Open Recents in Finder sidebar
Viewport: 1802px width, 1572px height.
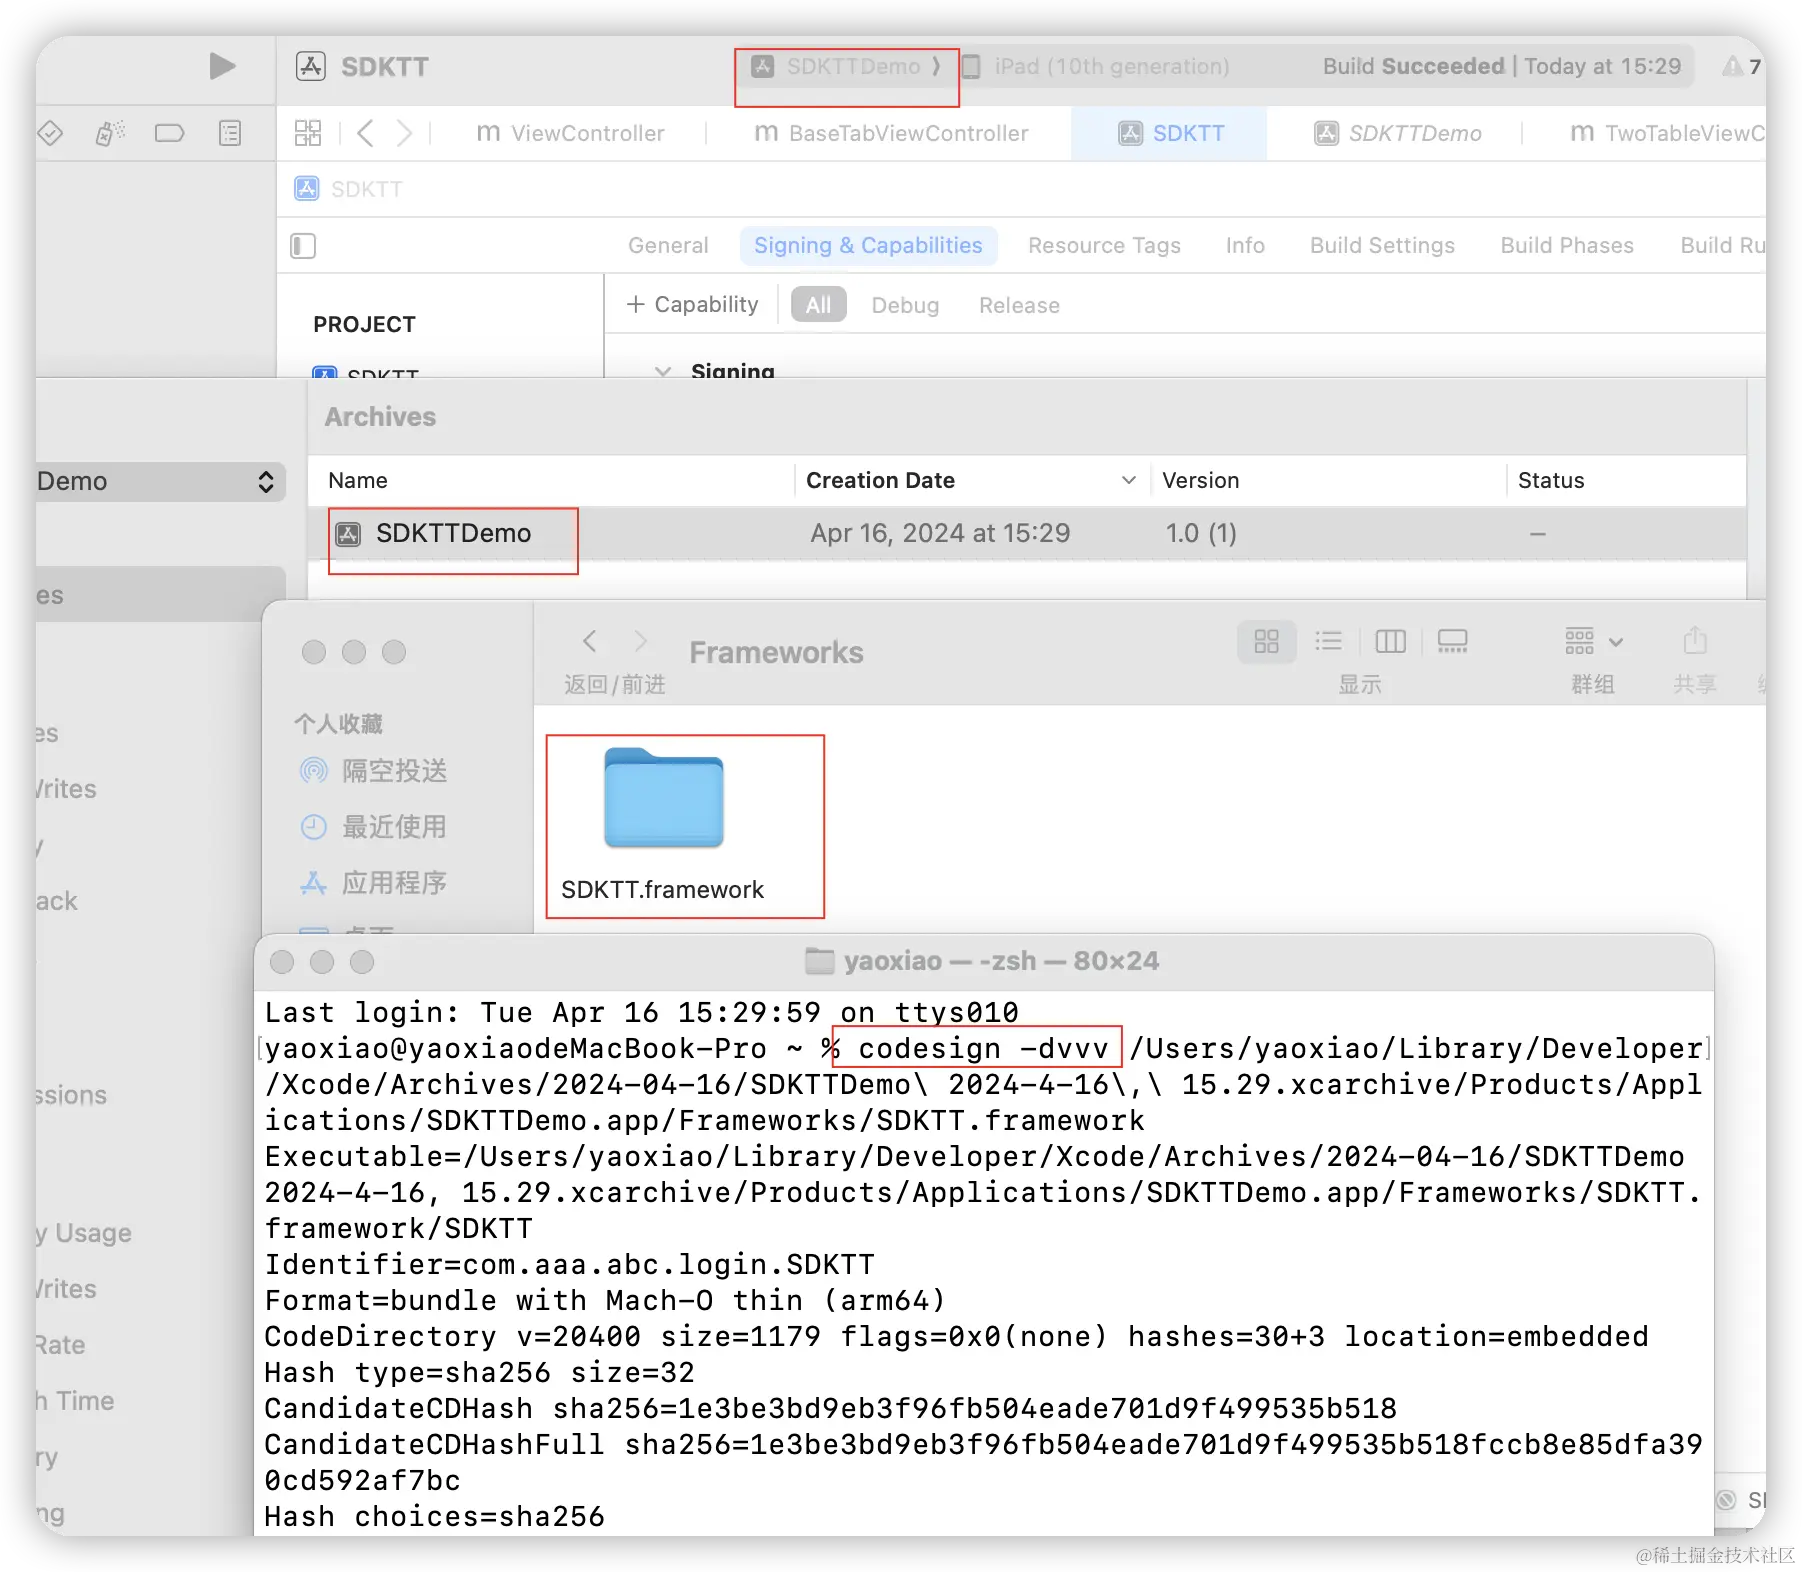coord(374,827)
